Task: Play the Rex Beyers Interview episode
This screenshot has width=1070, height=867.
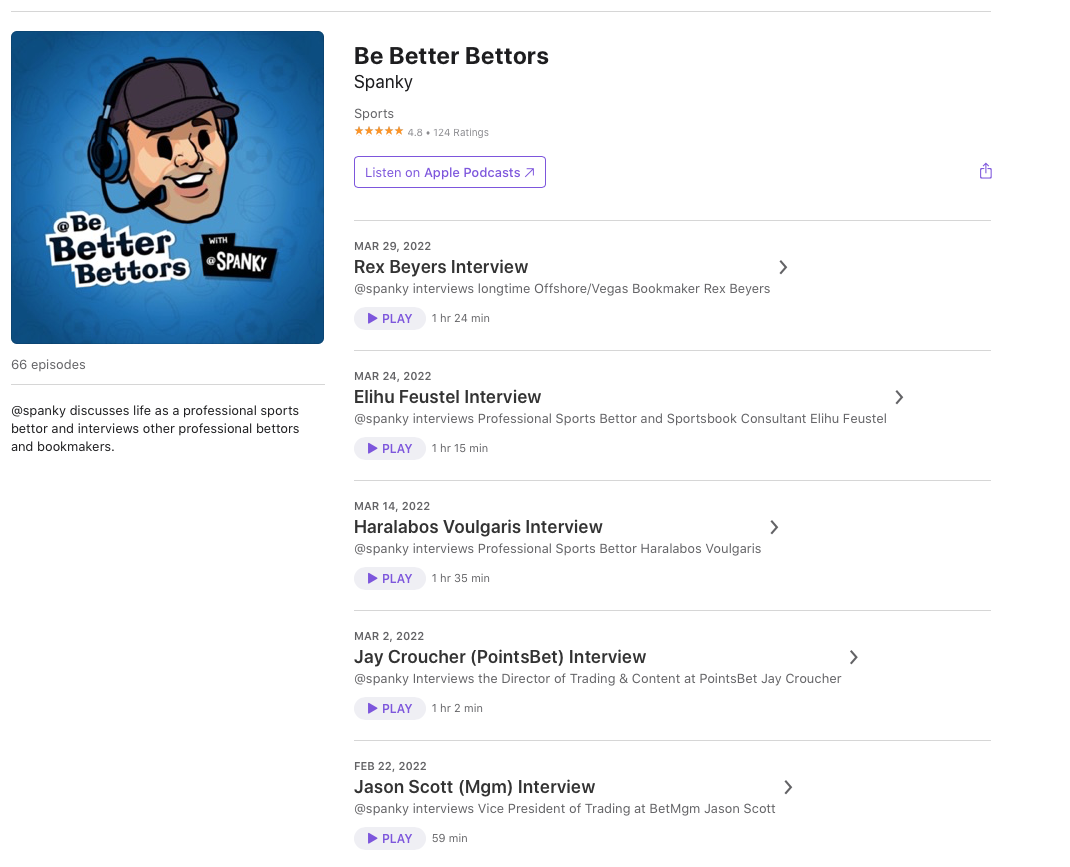Action: click(390, 319)
